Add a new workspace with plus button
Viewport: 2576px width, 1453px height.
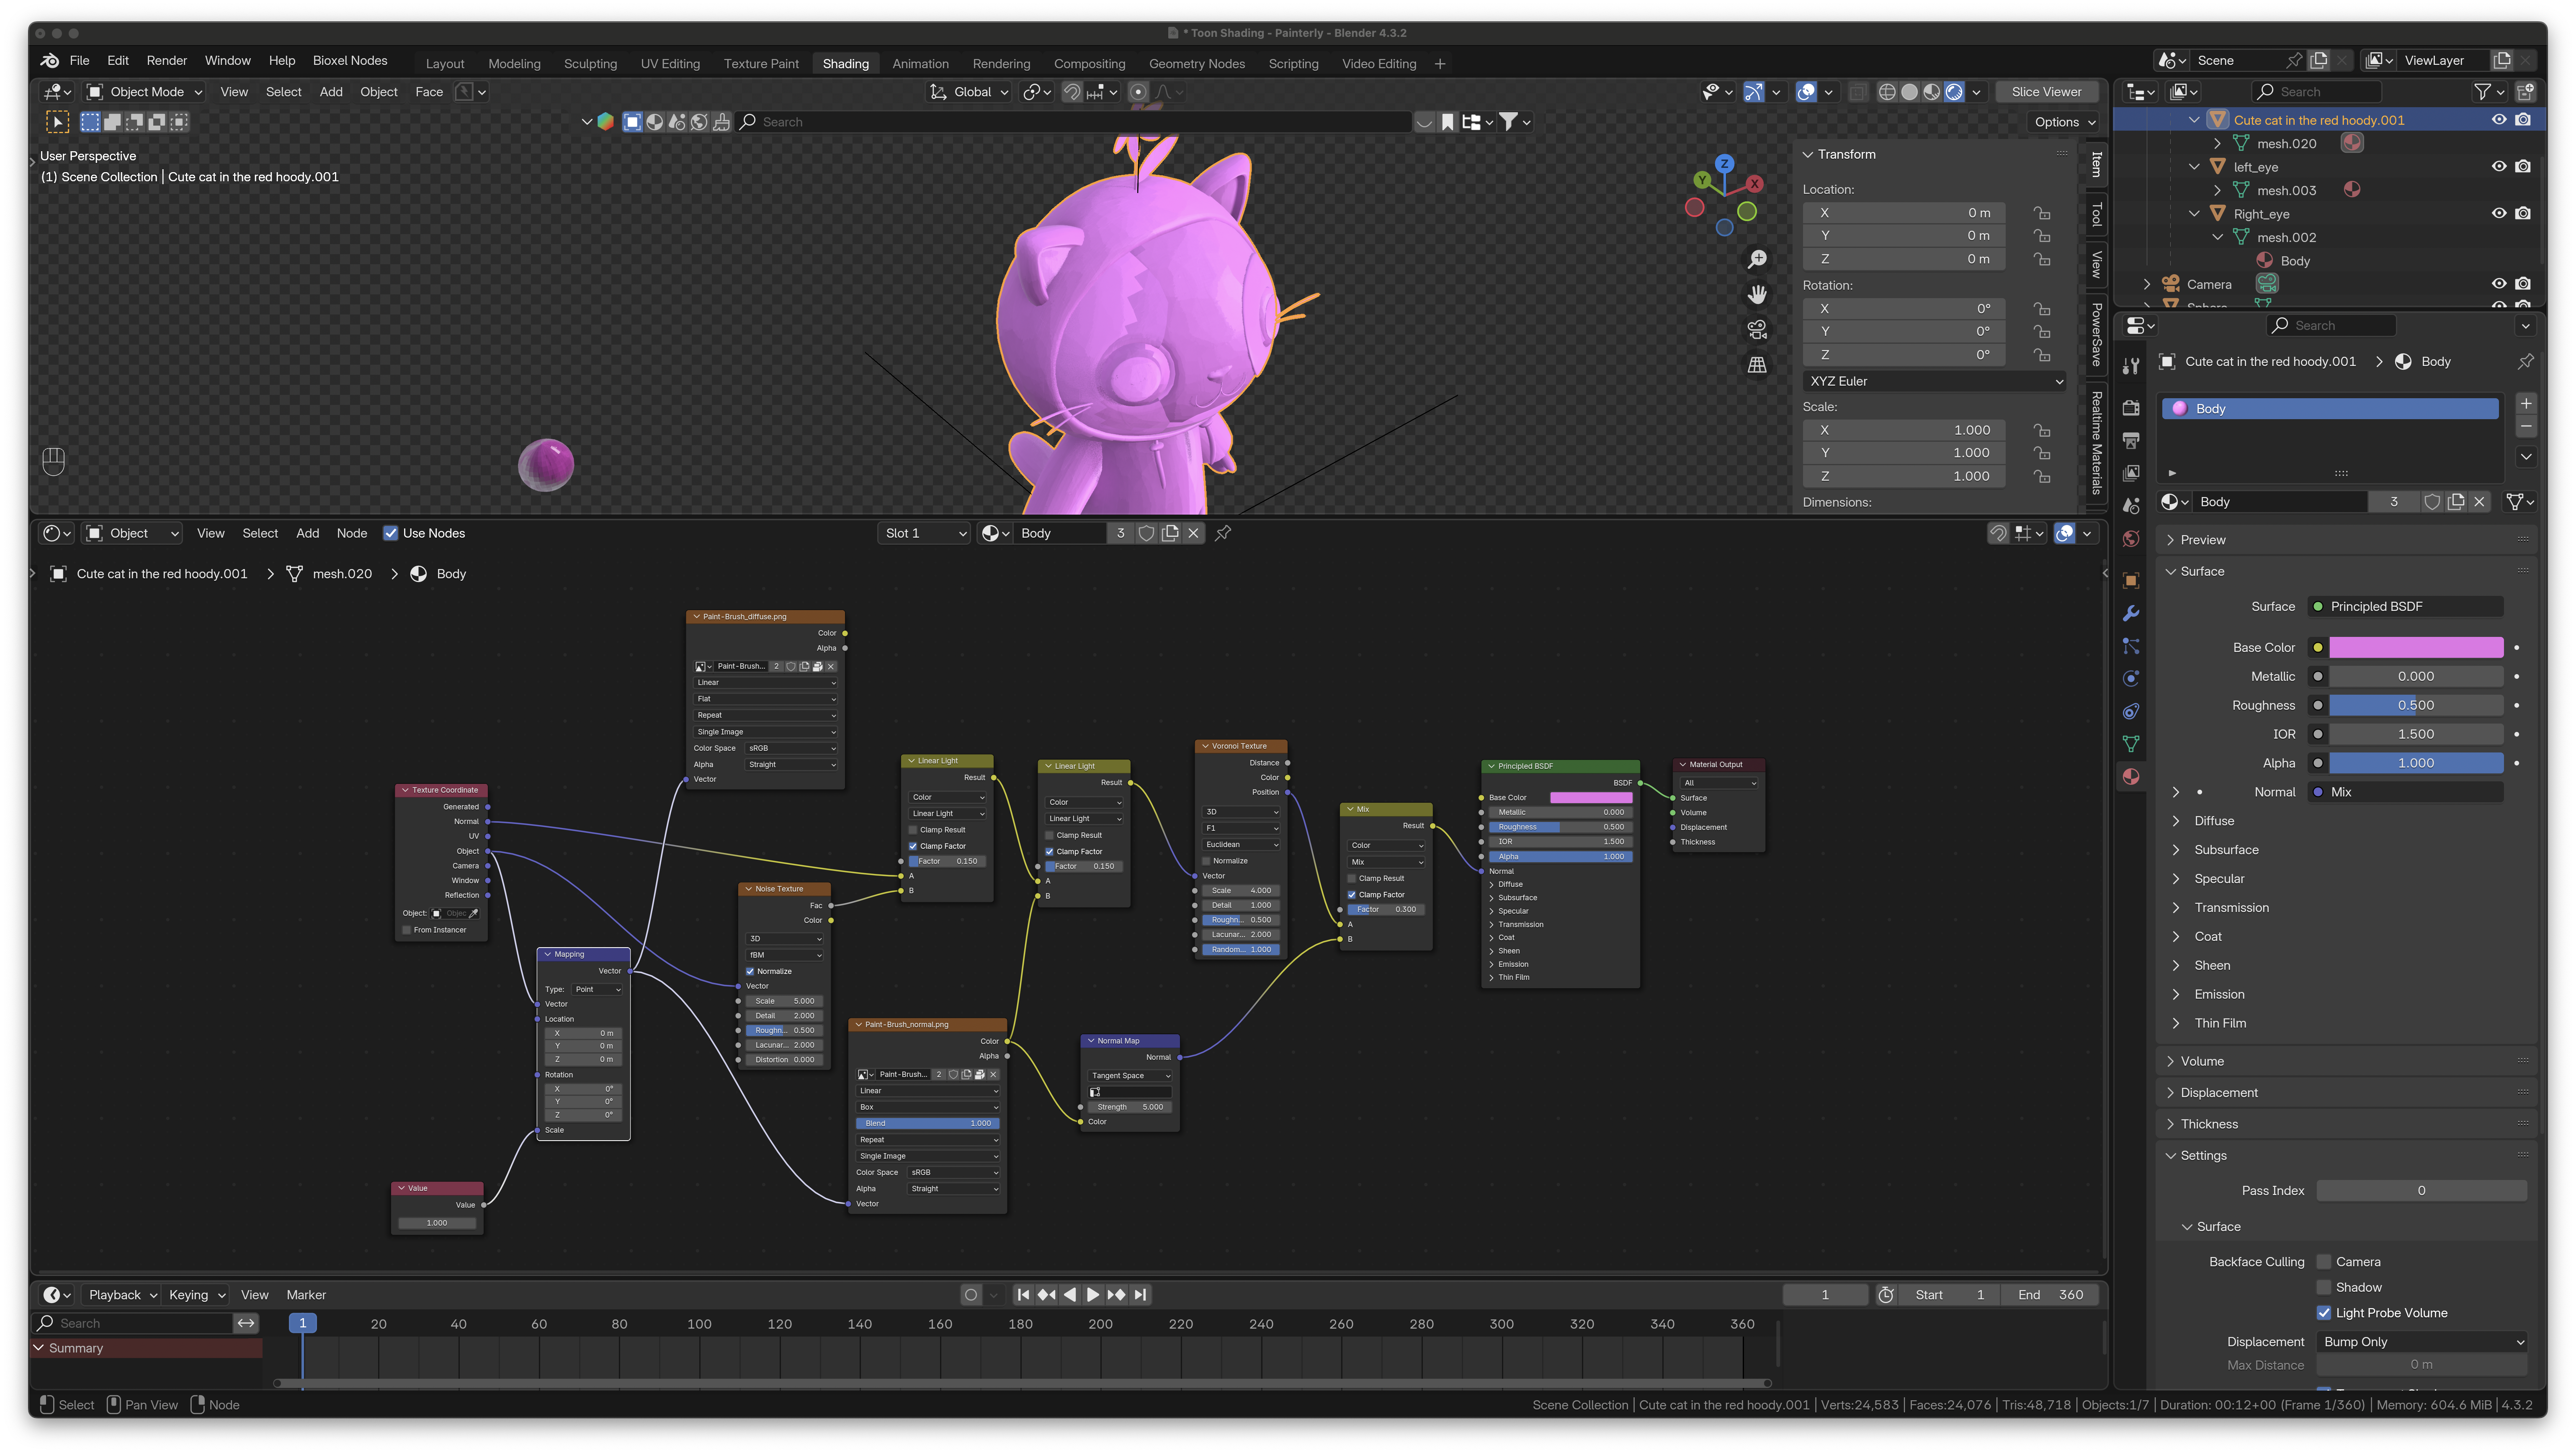tap(1440, 64)
